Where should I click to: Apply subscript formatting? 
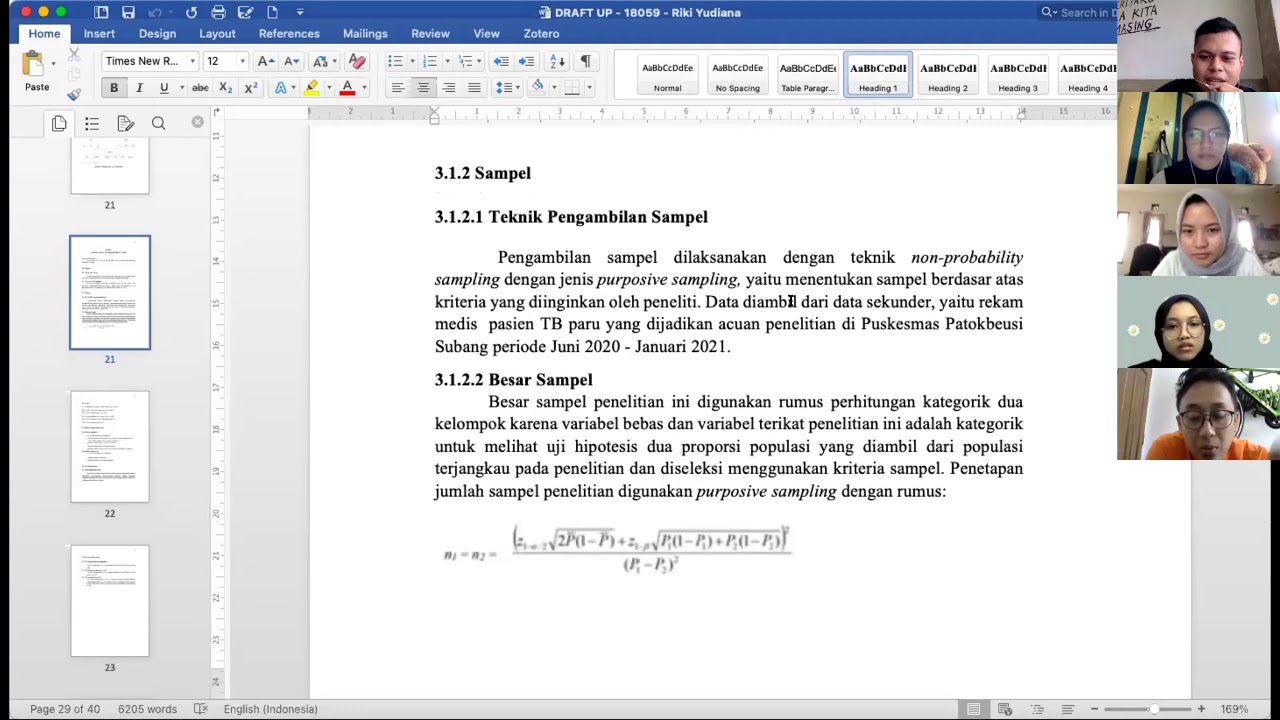[225, 88]
